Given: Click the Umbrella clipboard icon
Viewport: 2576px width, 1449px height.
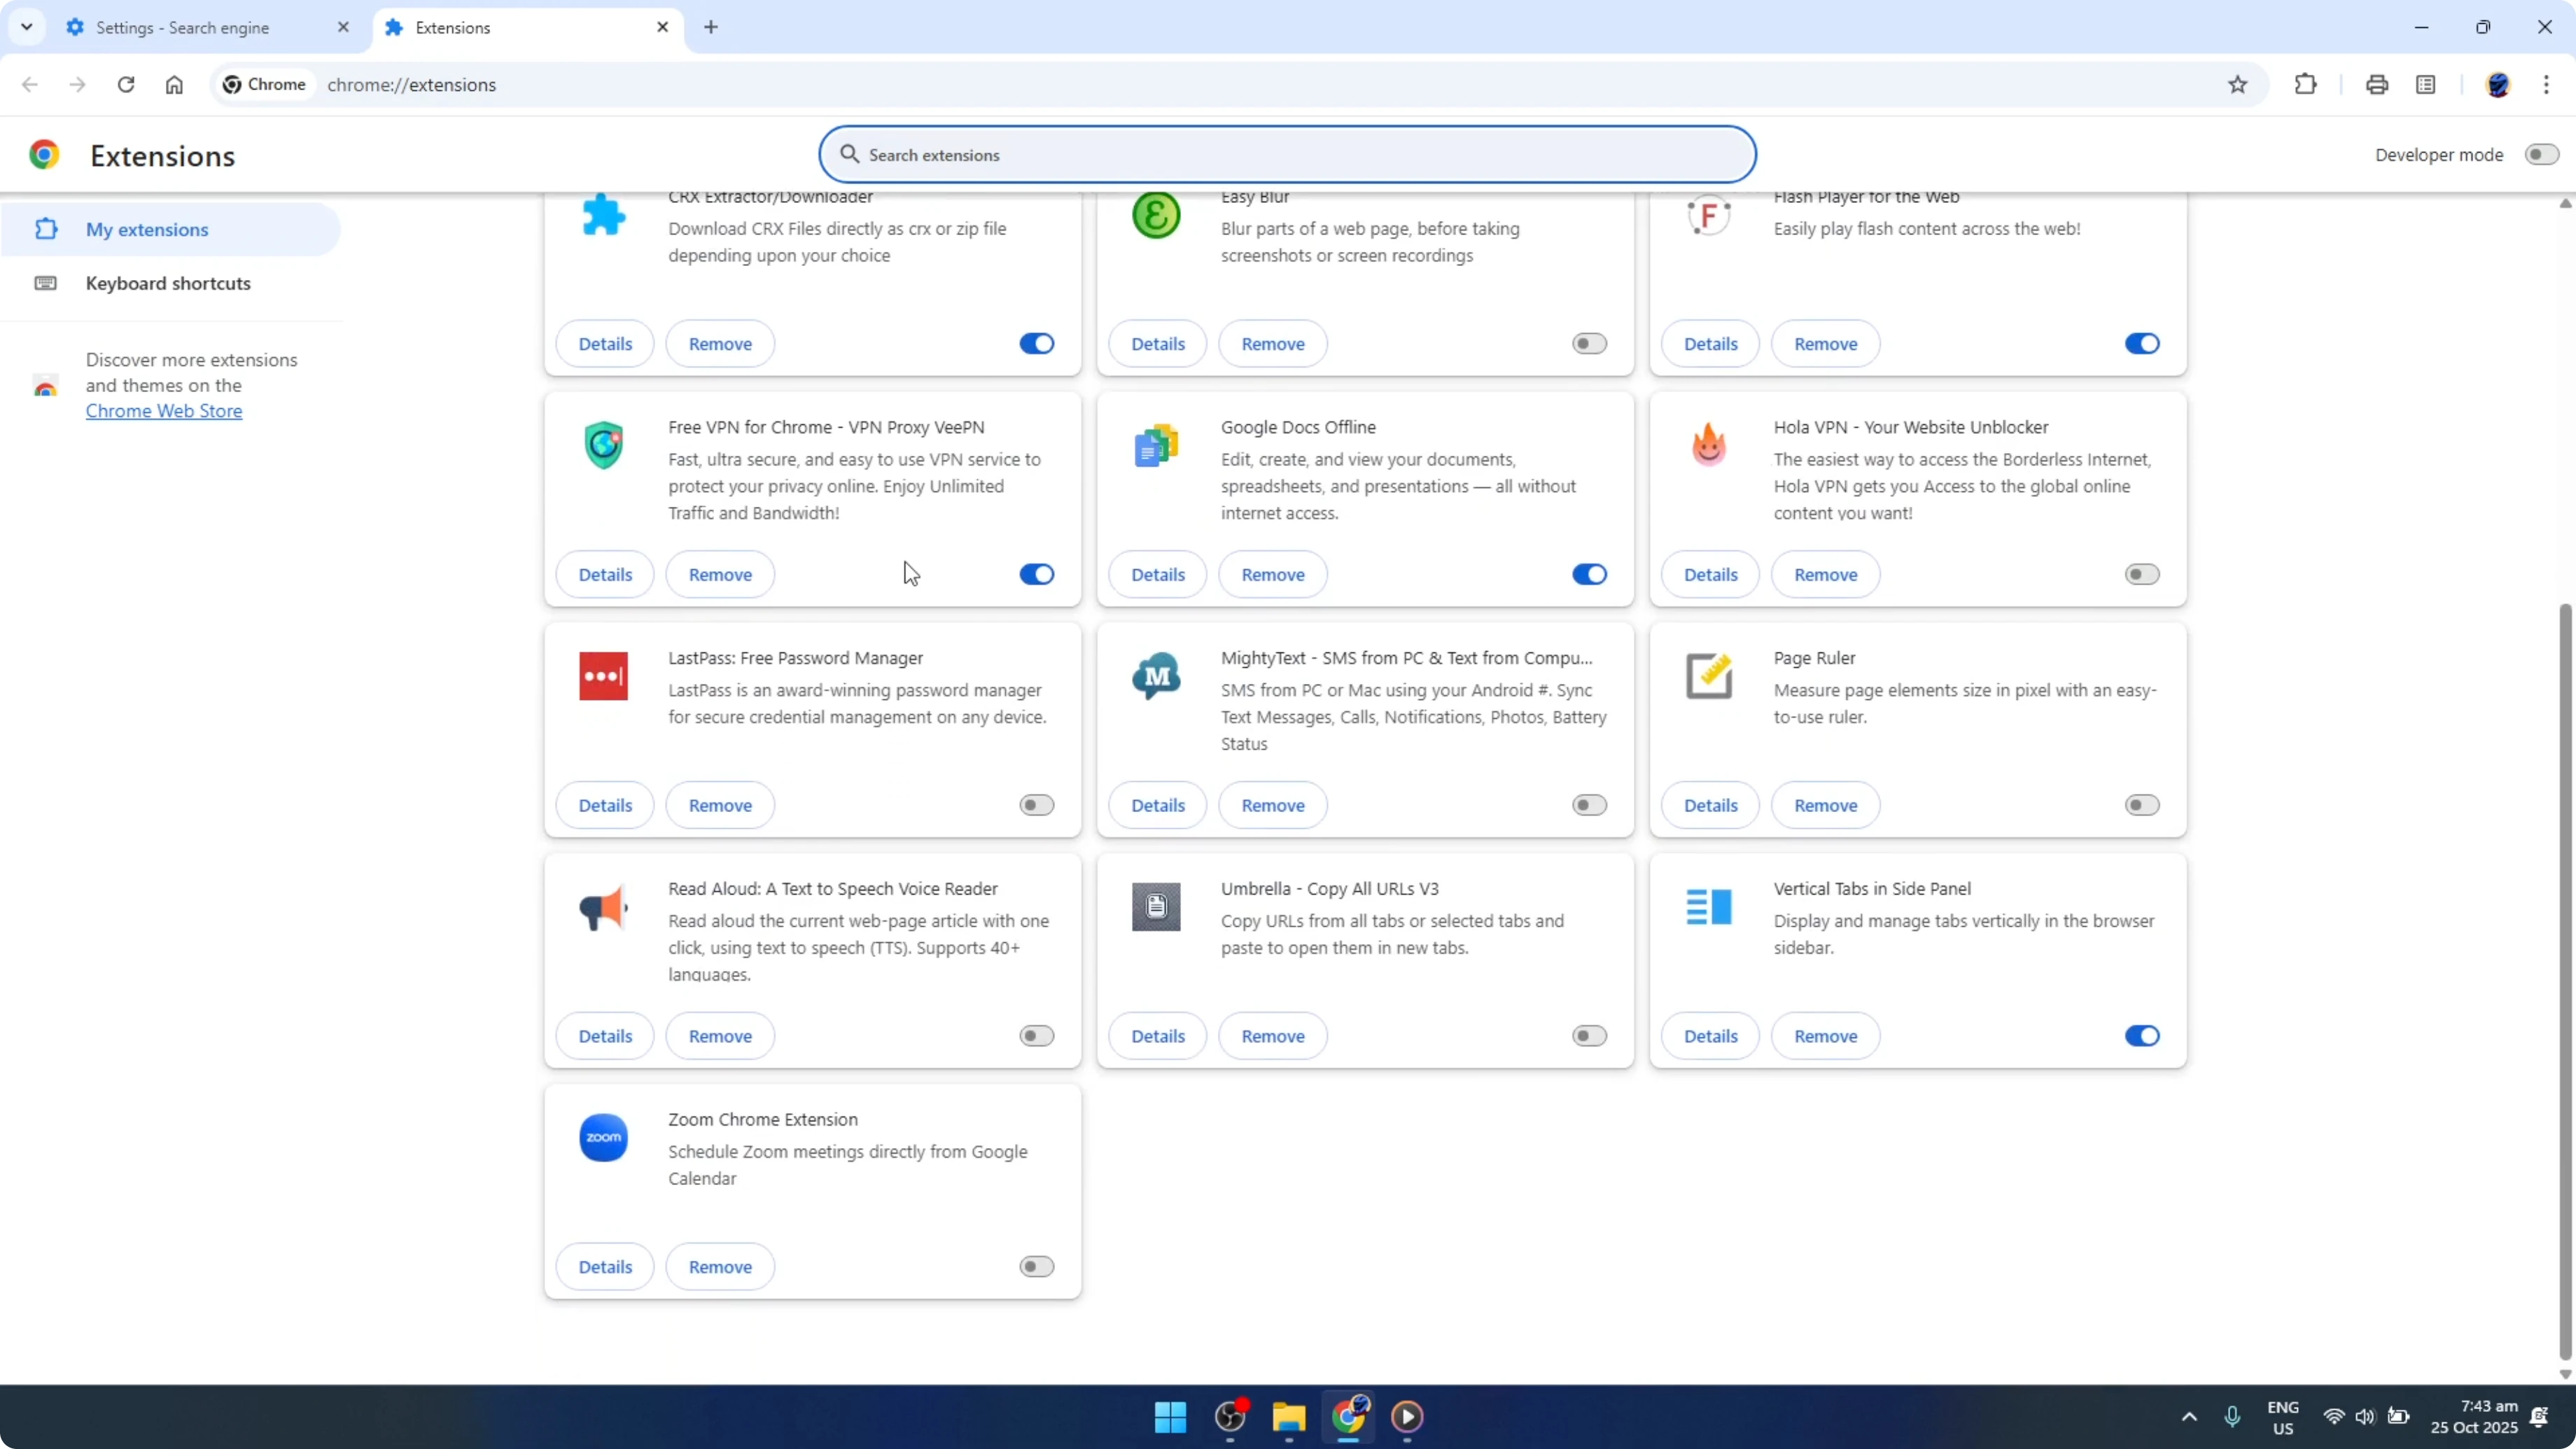Looking at the screenshot, I should [x=1156, y=908].
